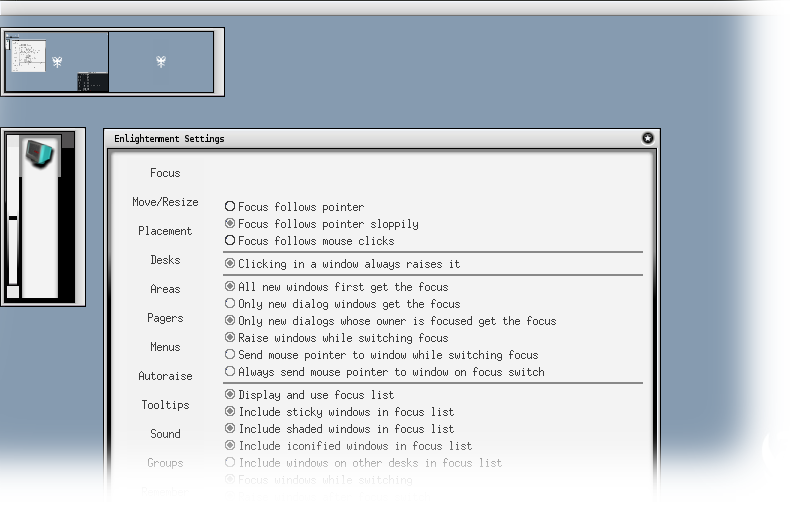Click the monitor icon in the iconbox
800x525 pixels.
click(39, 153)
